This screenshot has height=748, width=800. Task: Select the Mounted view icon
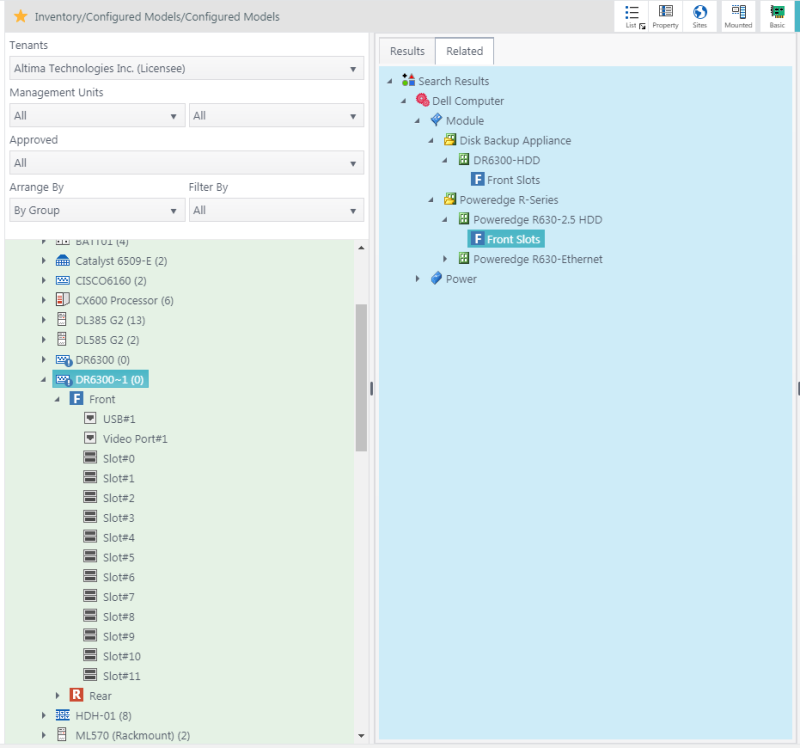tap(738, 16)
